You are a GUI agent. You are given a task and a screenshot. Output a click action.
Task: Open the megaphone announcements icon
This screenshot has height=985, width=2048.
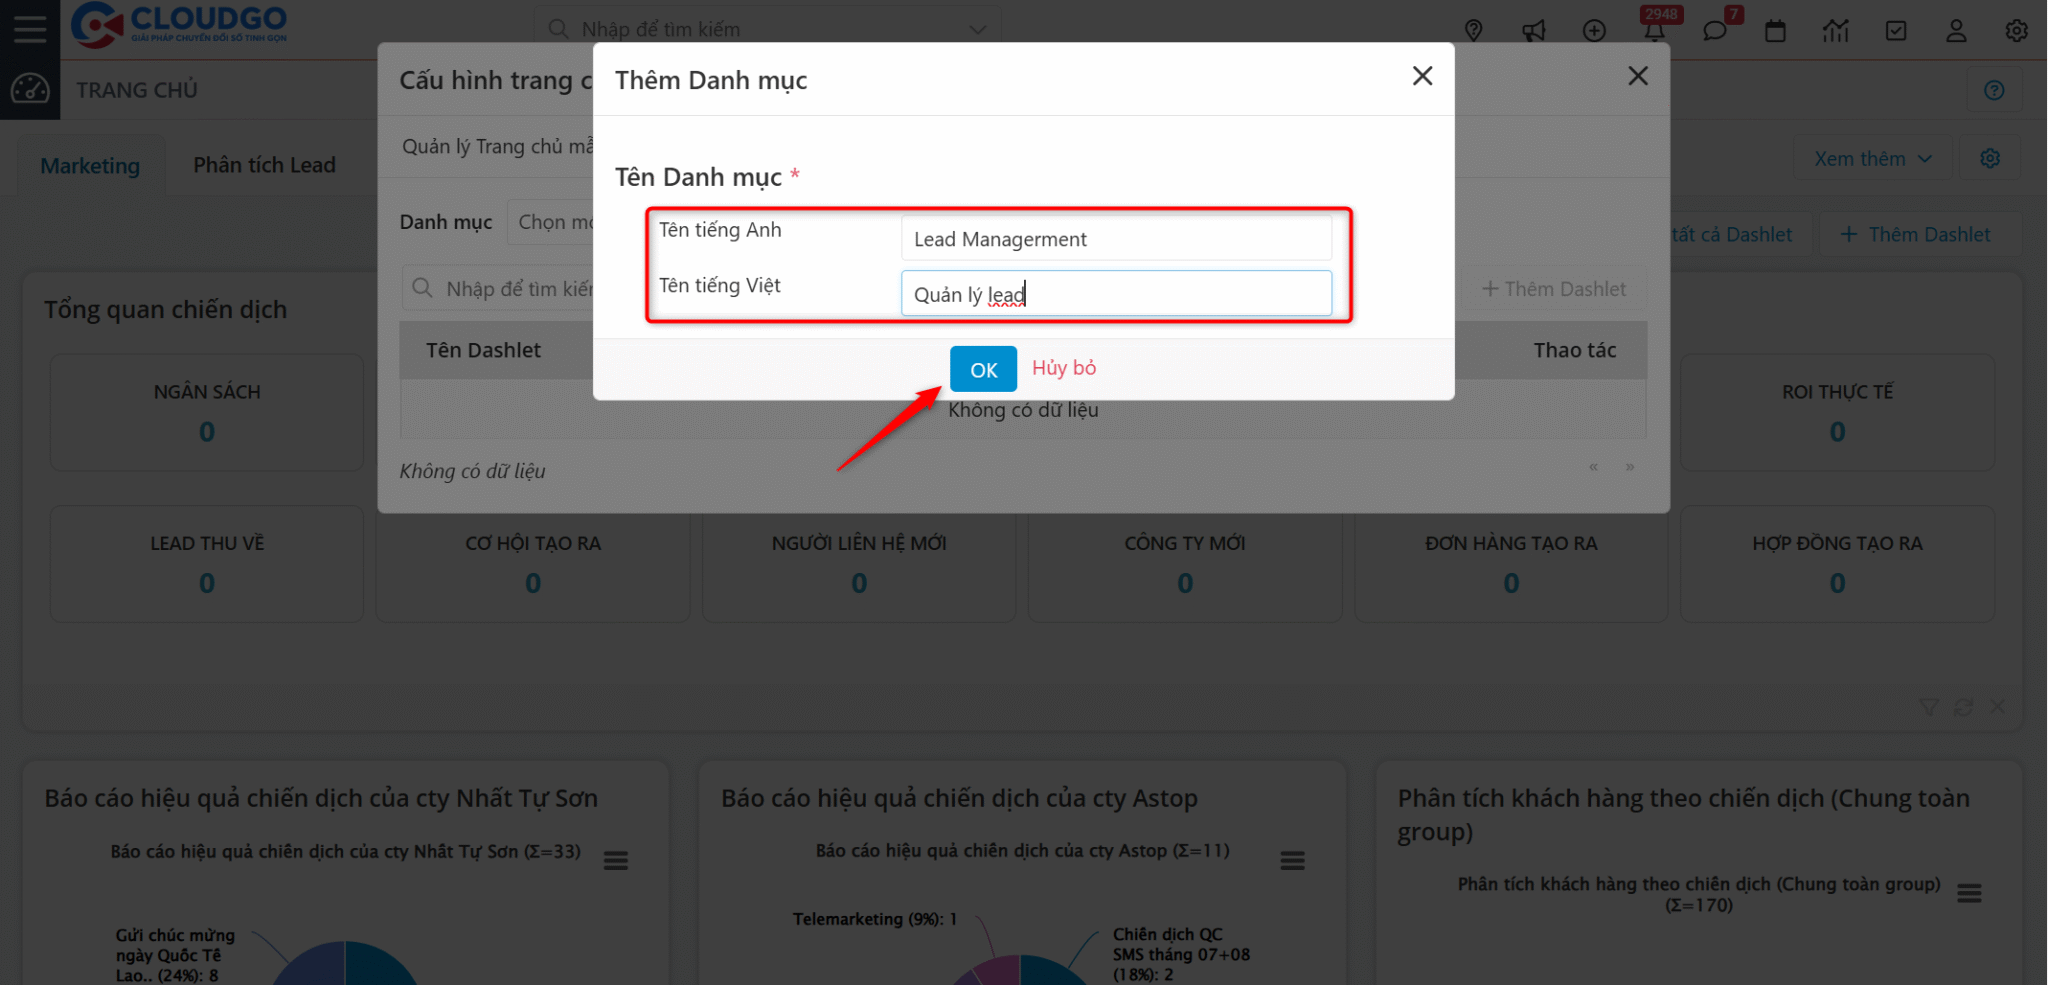tap(1534, 30)
